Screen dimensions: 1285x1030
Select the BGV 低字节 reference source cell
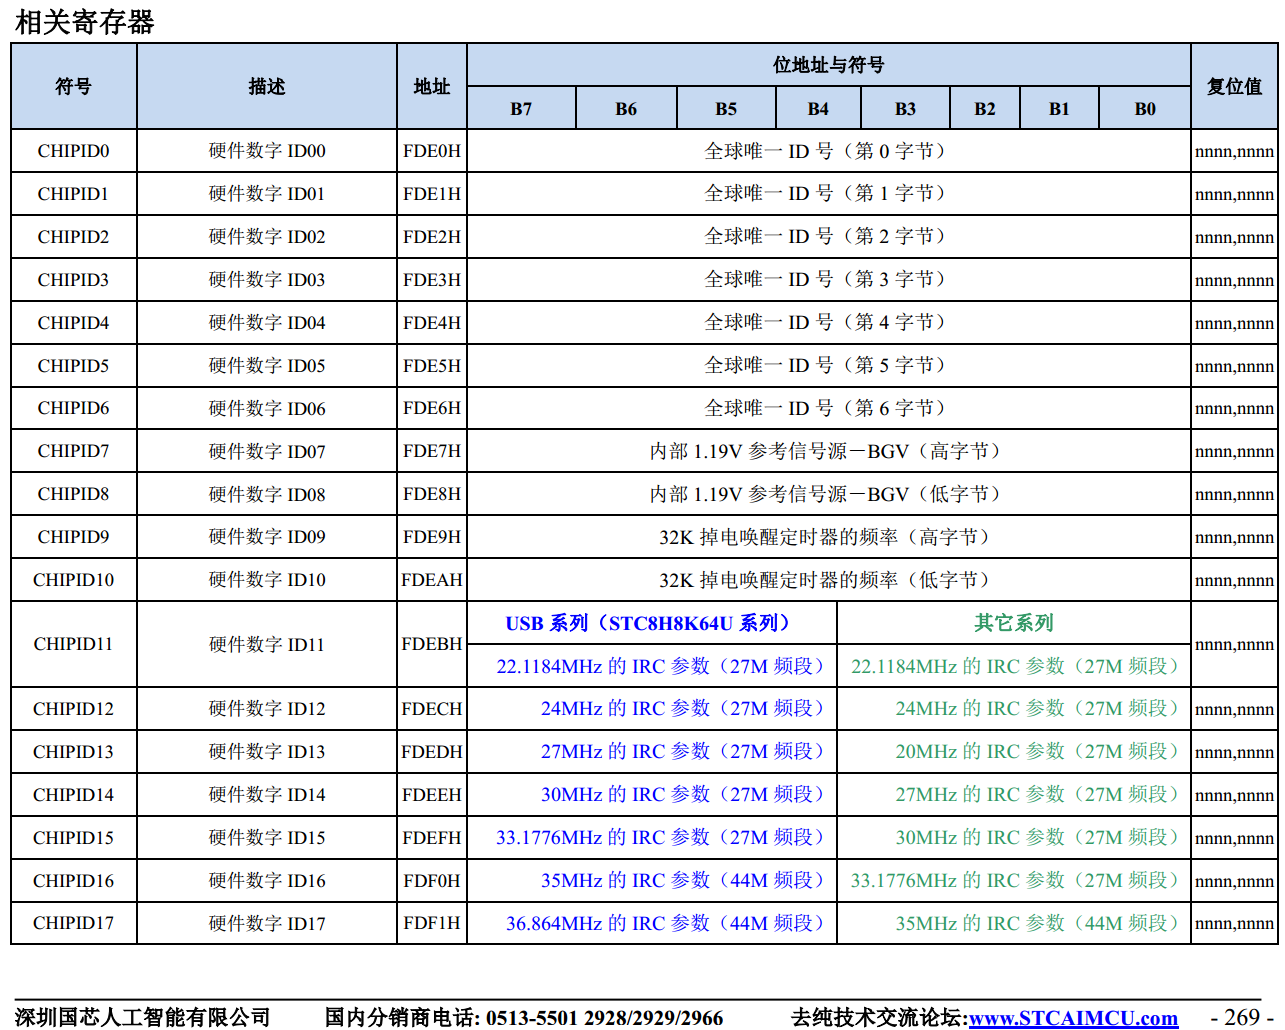pos(829,495)
